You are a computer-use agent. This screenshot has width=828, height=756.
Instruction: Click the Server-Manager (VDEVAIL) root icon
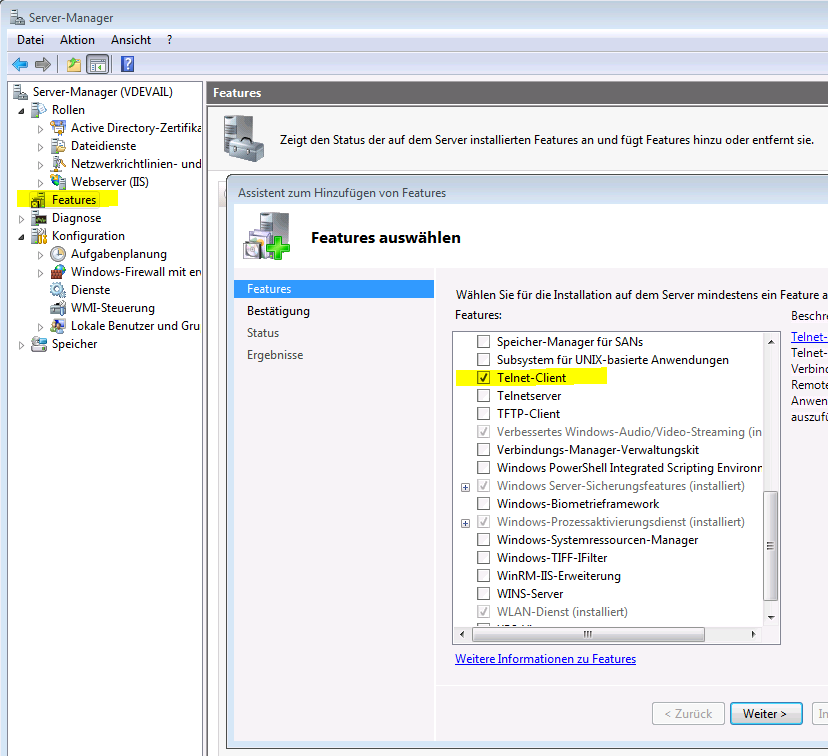coord(20,92)
